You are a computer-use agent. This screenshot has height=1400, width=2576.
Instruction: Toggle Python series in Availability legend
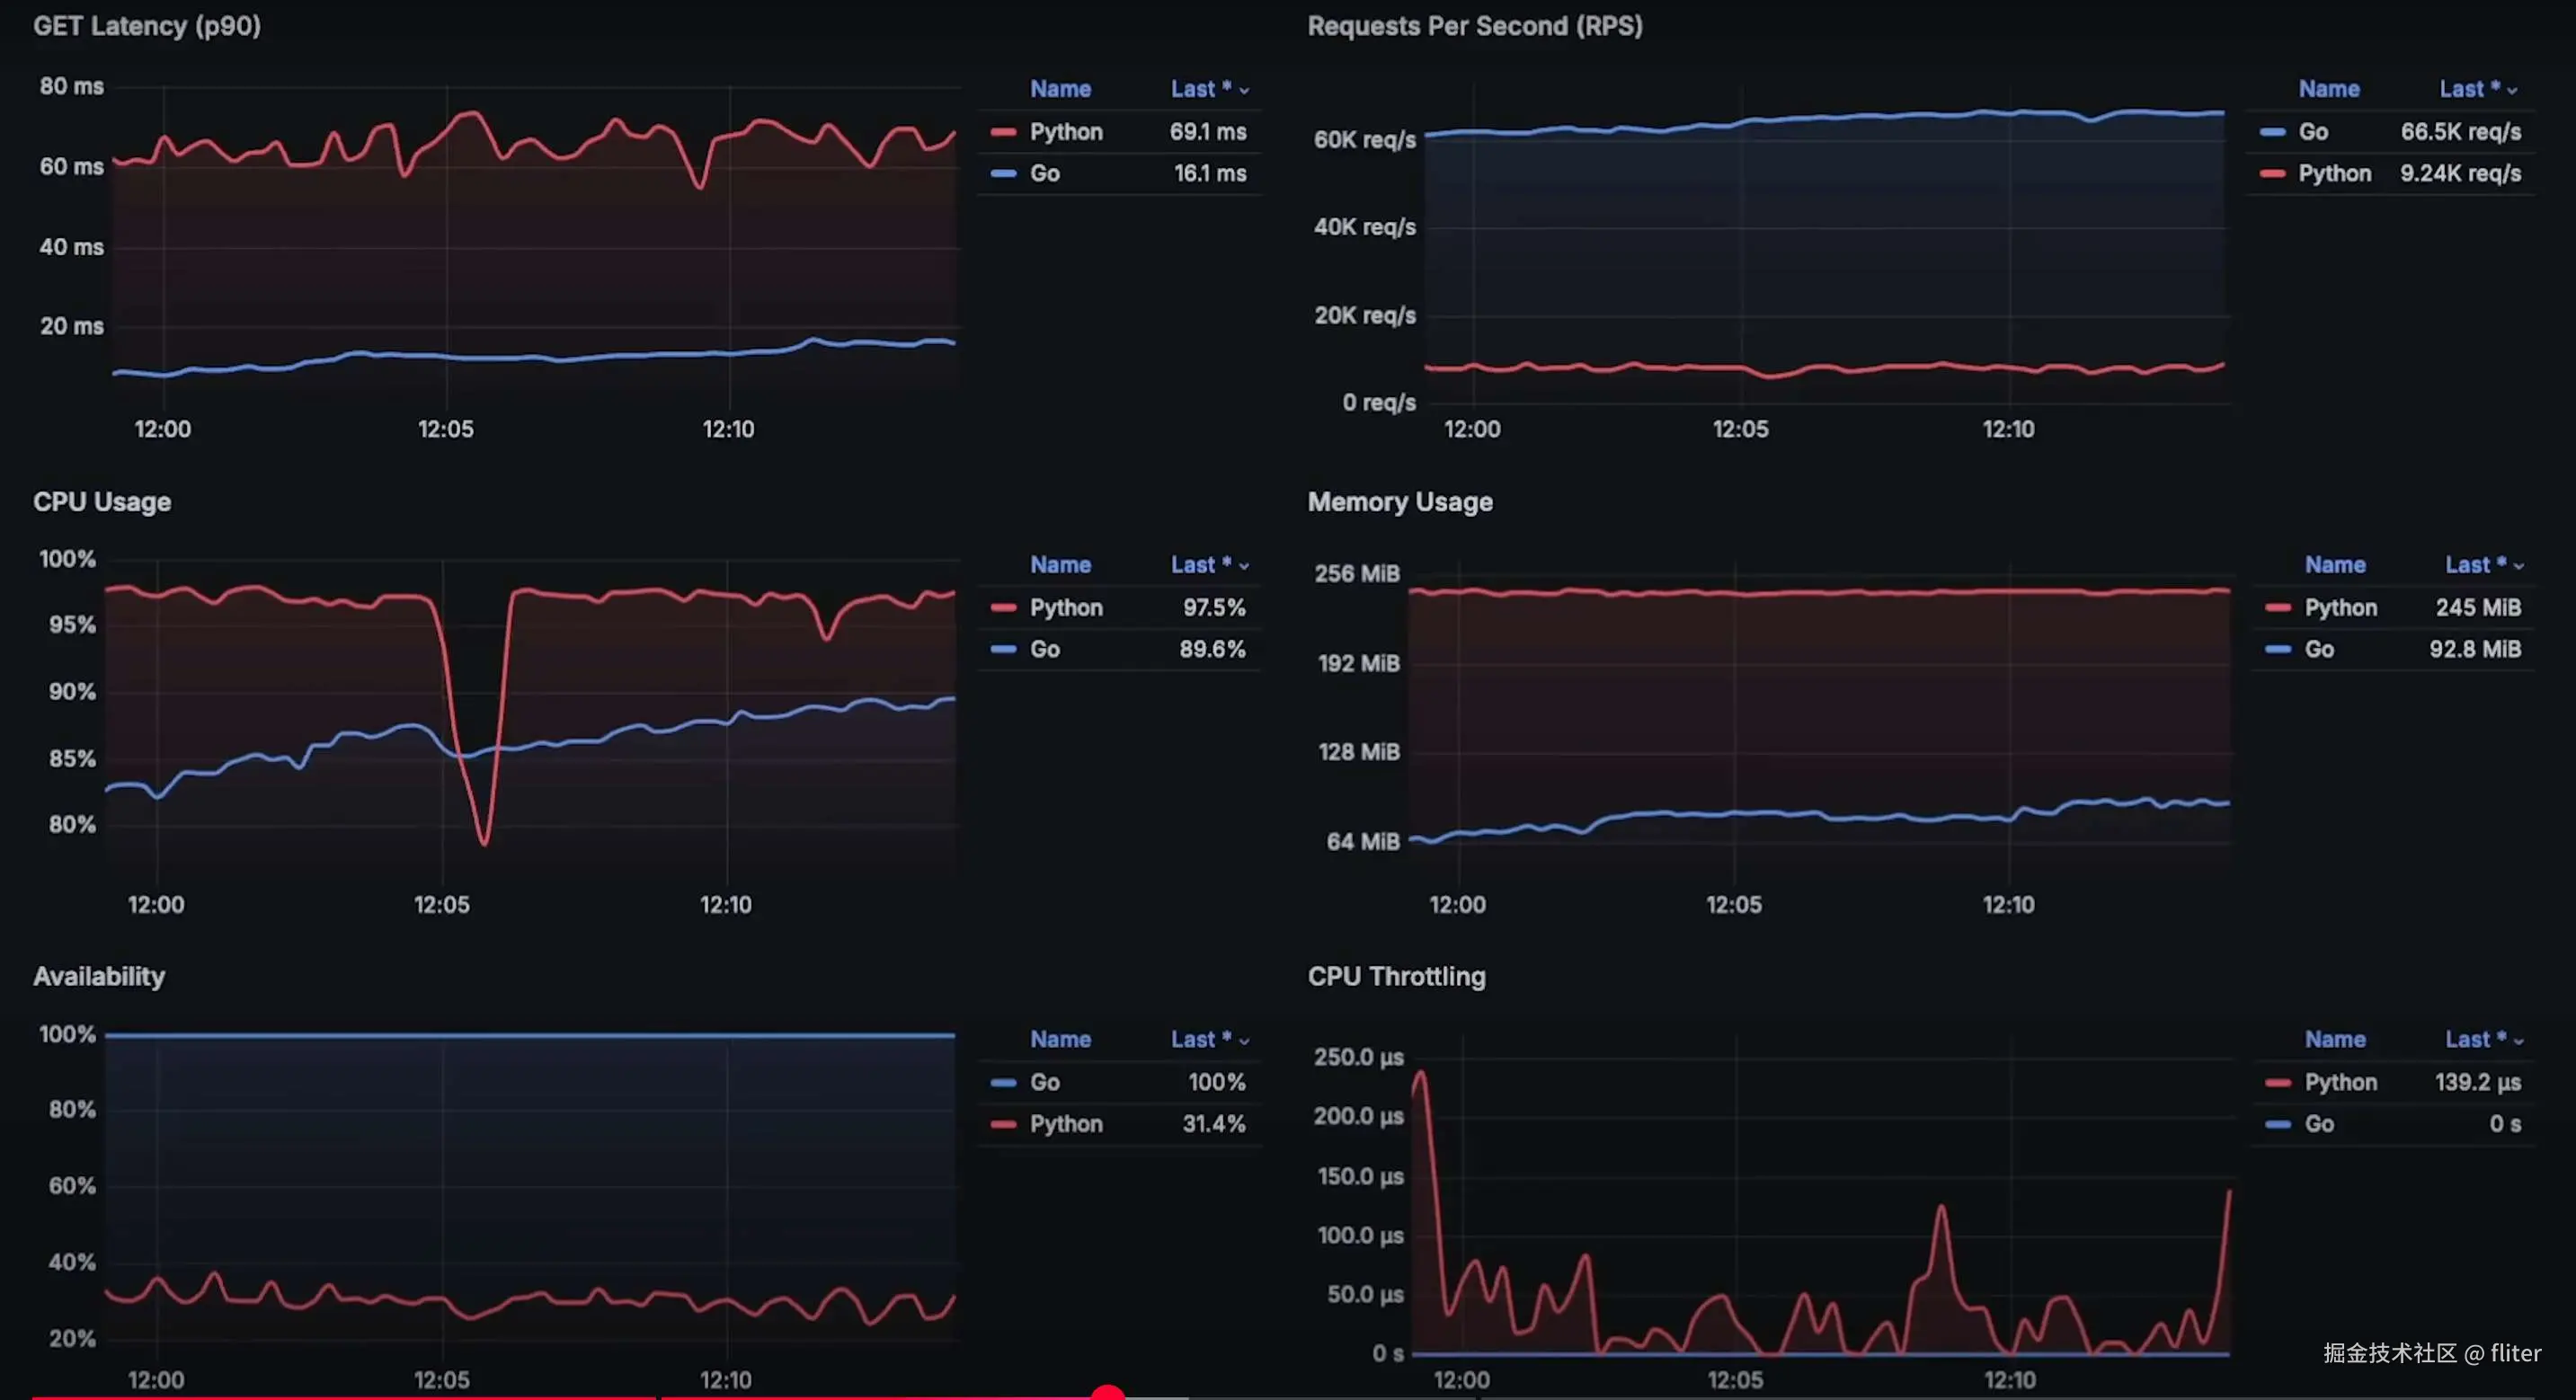click(x=1066, y=1125)
